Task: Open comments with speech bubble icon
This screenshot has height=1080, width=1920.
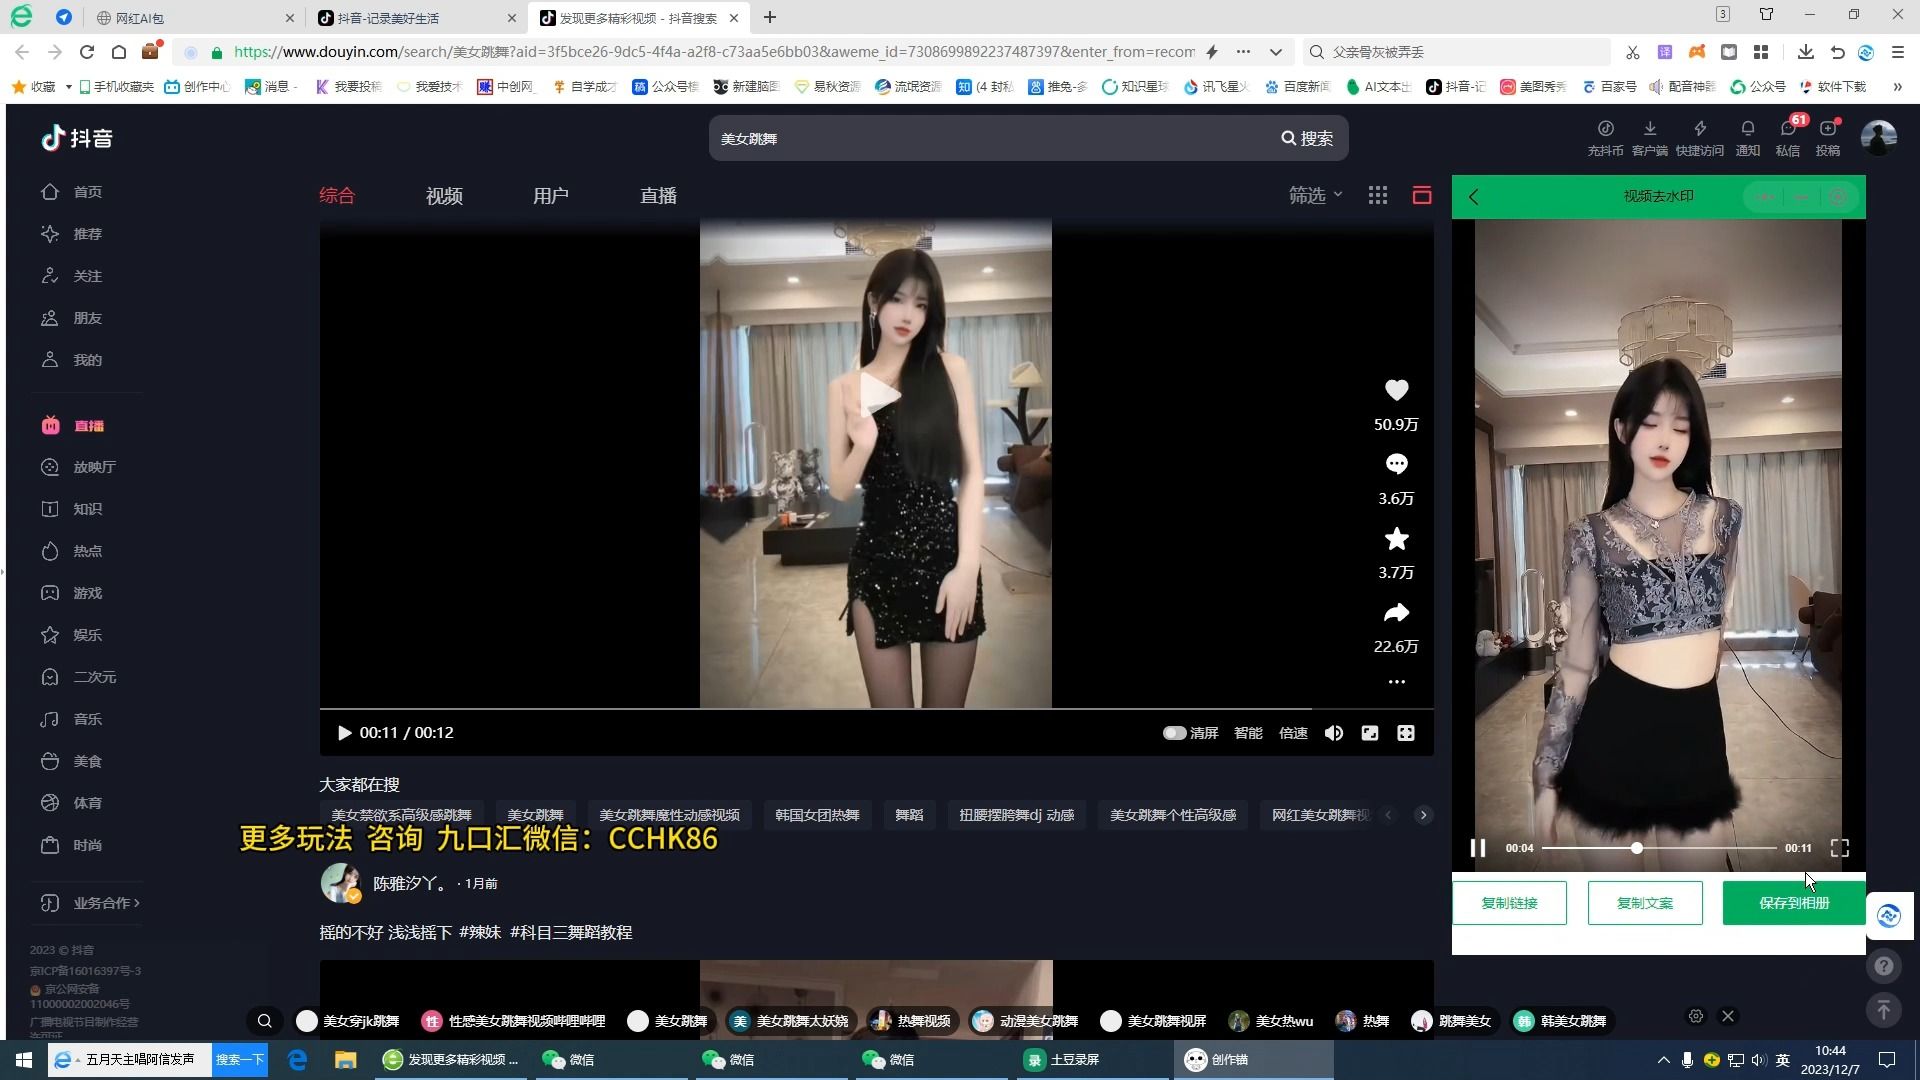Action: click(1396, 464)
